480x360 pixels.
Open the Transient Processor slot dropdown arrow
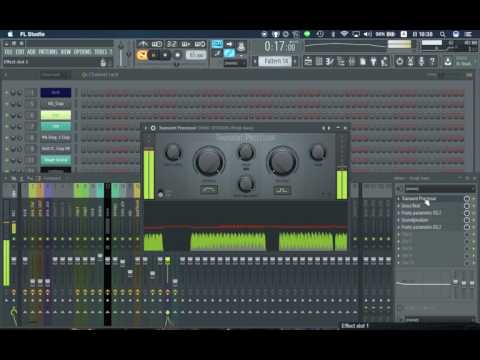click(399, 199)
